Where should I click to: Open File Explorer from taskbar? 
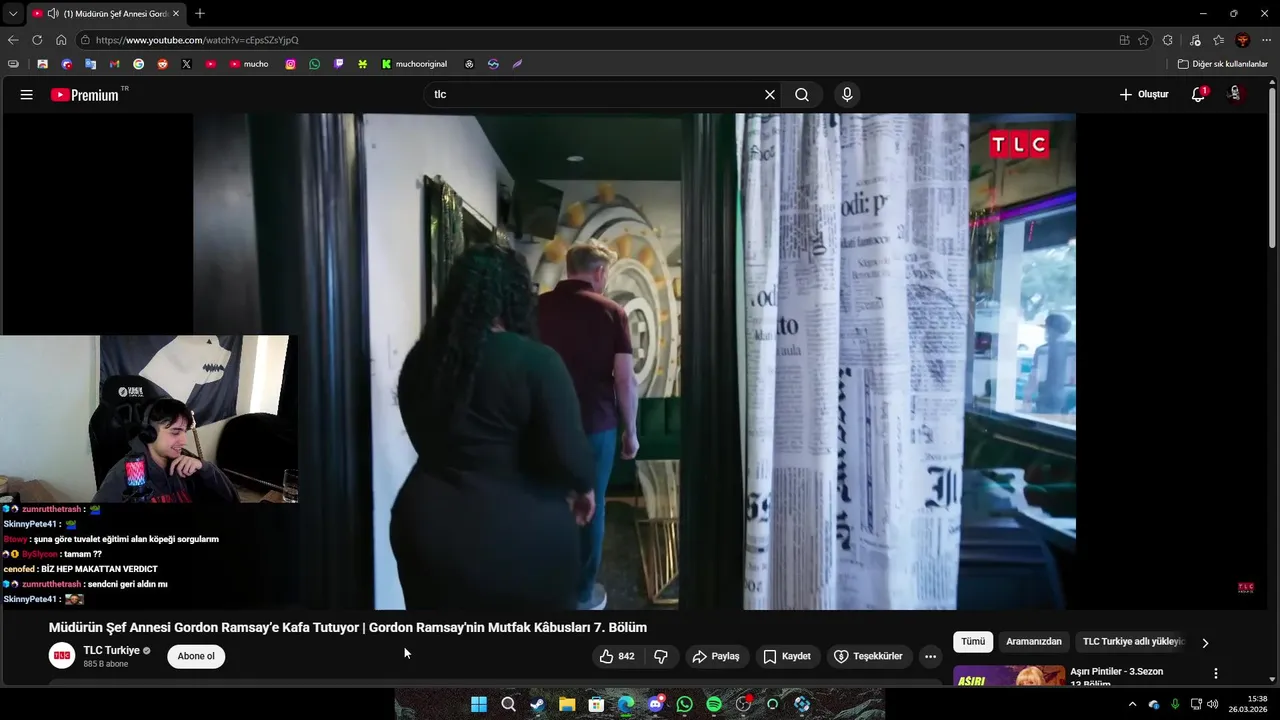(x=567, y=704)
